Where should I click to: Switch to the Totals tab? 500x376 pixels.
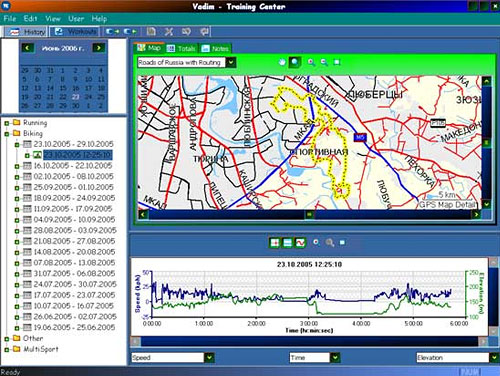point(181,49)
